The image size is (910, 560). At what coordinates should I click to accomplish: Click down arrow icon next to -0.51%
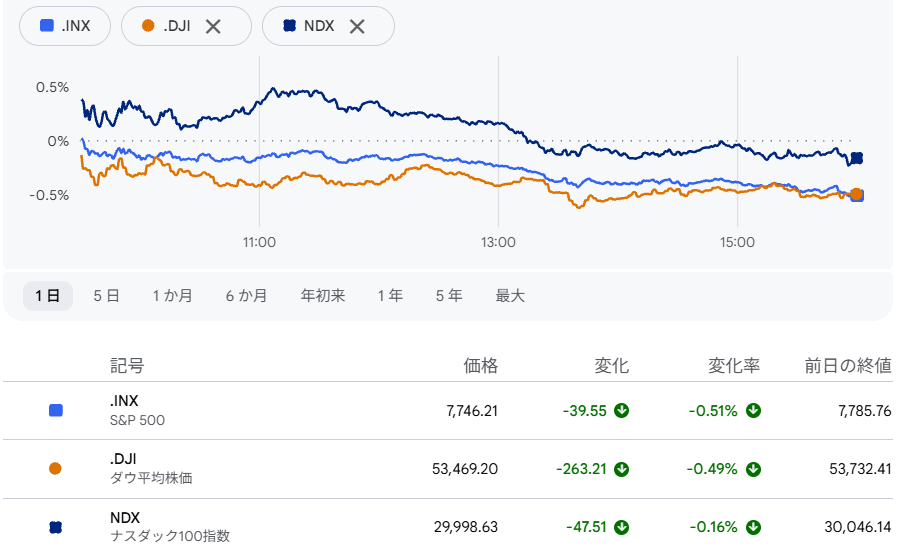(x=753, y=411)
